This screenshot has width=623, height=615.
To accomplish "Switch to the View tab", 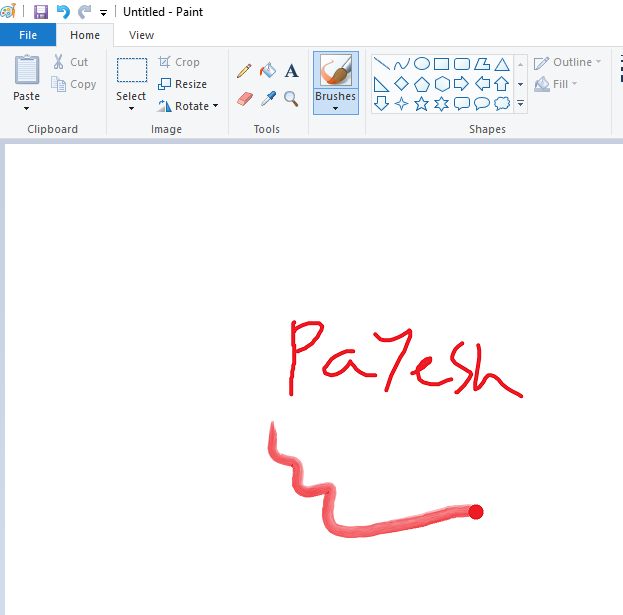I will coord(141,35).
